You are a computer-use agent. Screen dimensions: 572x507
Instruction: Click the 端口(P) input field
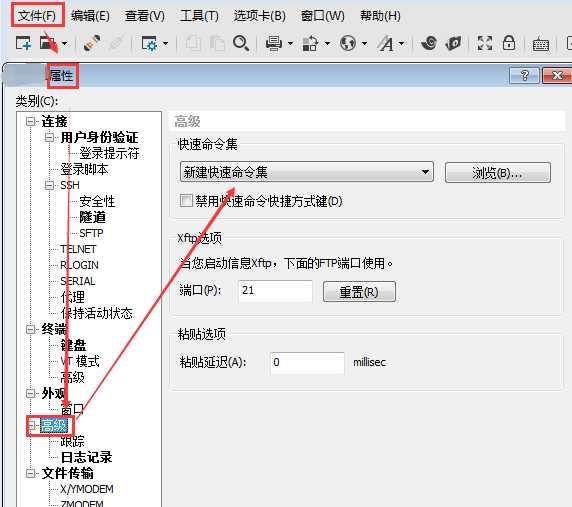(x=275, y=291)
